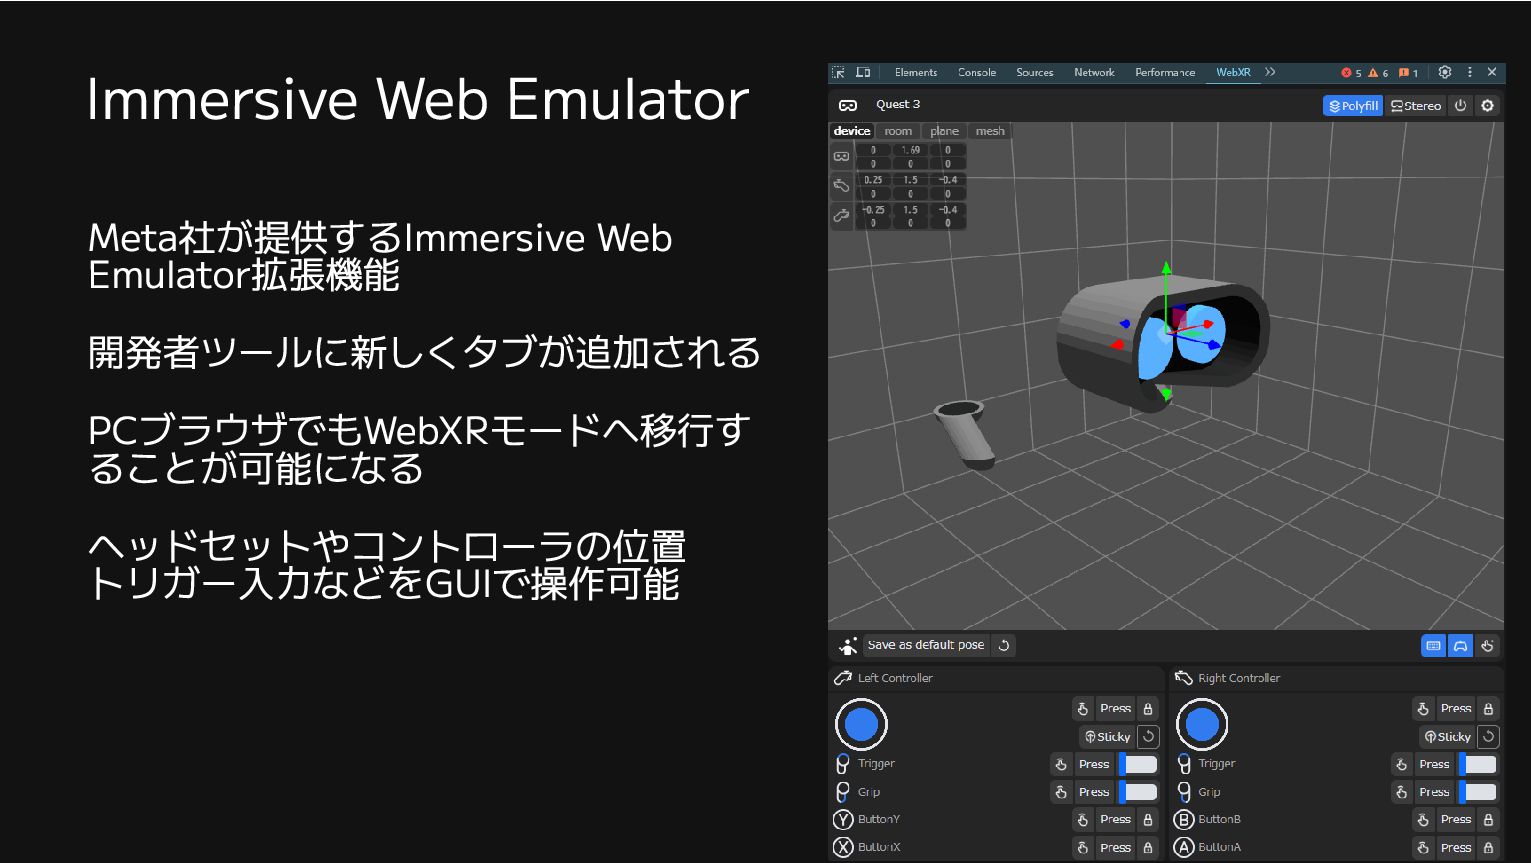Viewport: 1531px width, 863px height.
Task: Recenter Left thumbstick with reset arrow
Action: coord(1149,737)
